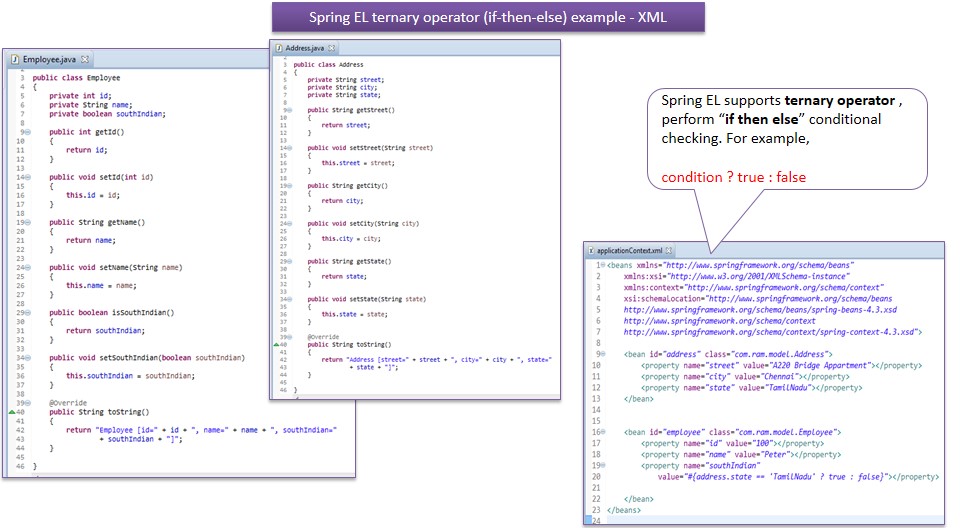The height and width of the screenshot is (528, 960).
Task: Collapse the setState(String state) method fold
Action: (x=290, y=299)
